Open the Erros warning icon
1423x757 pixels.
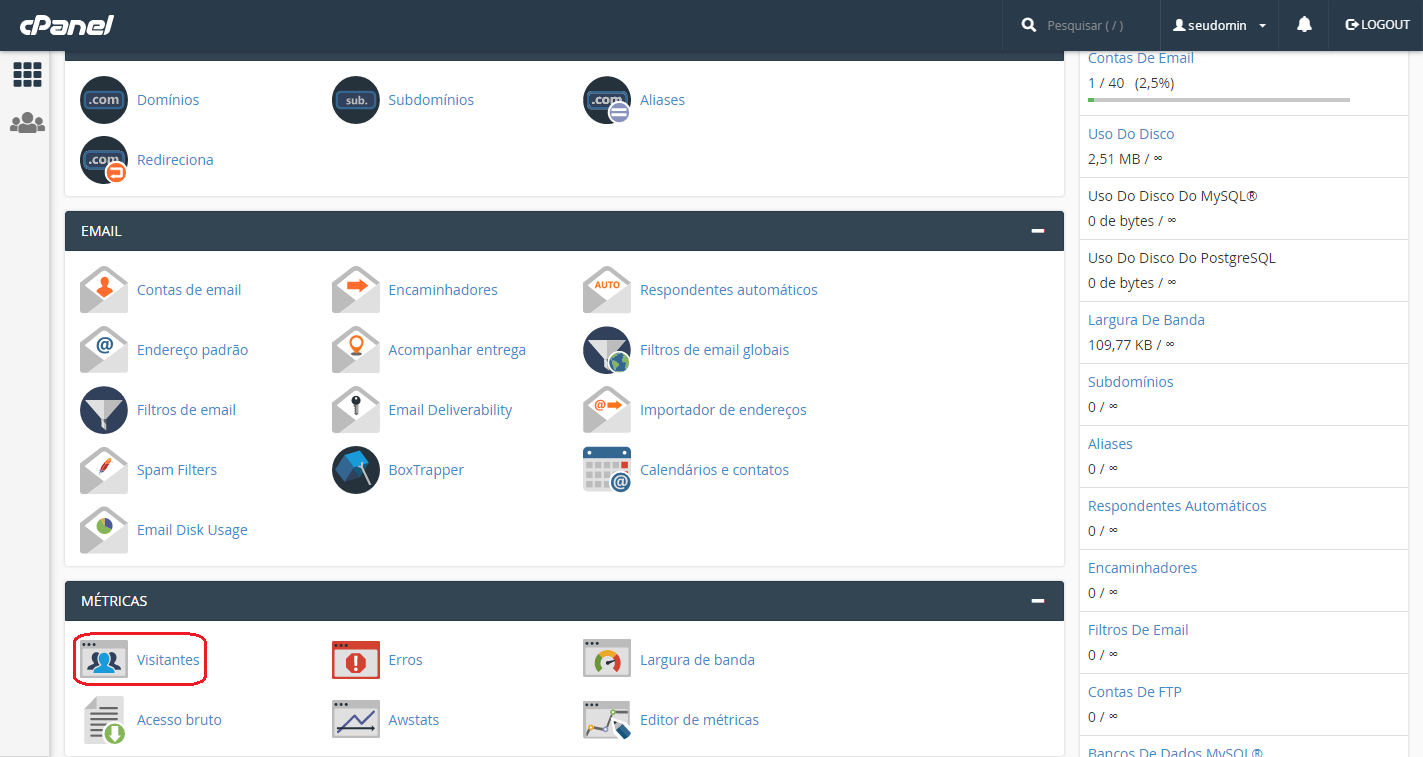[356, 660]
